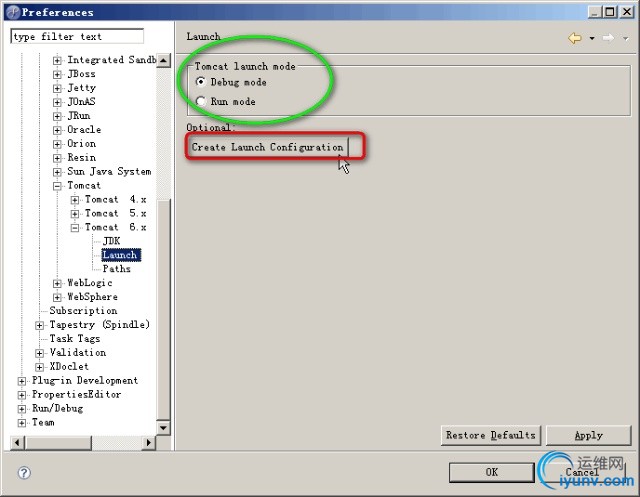Apply the preference changes
This screenshot has width=640, height=497.
(x=589, y=435)
